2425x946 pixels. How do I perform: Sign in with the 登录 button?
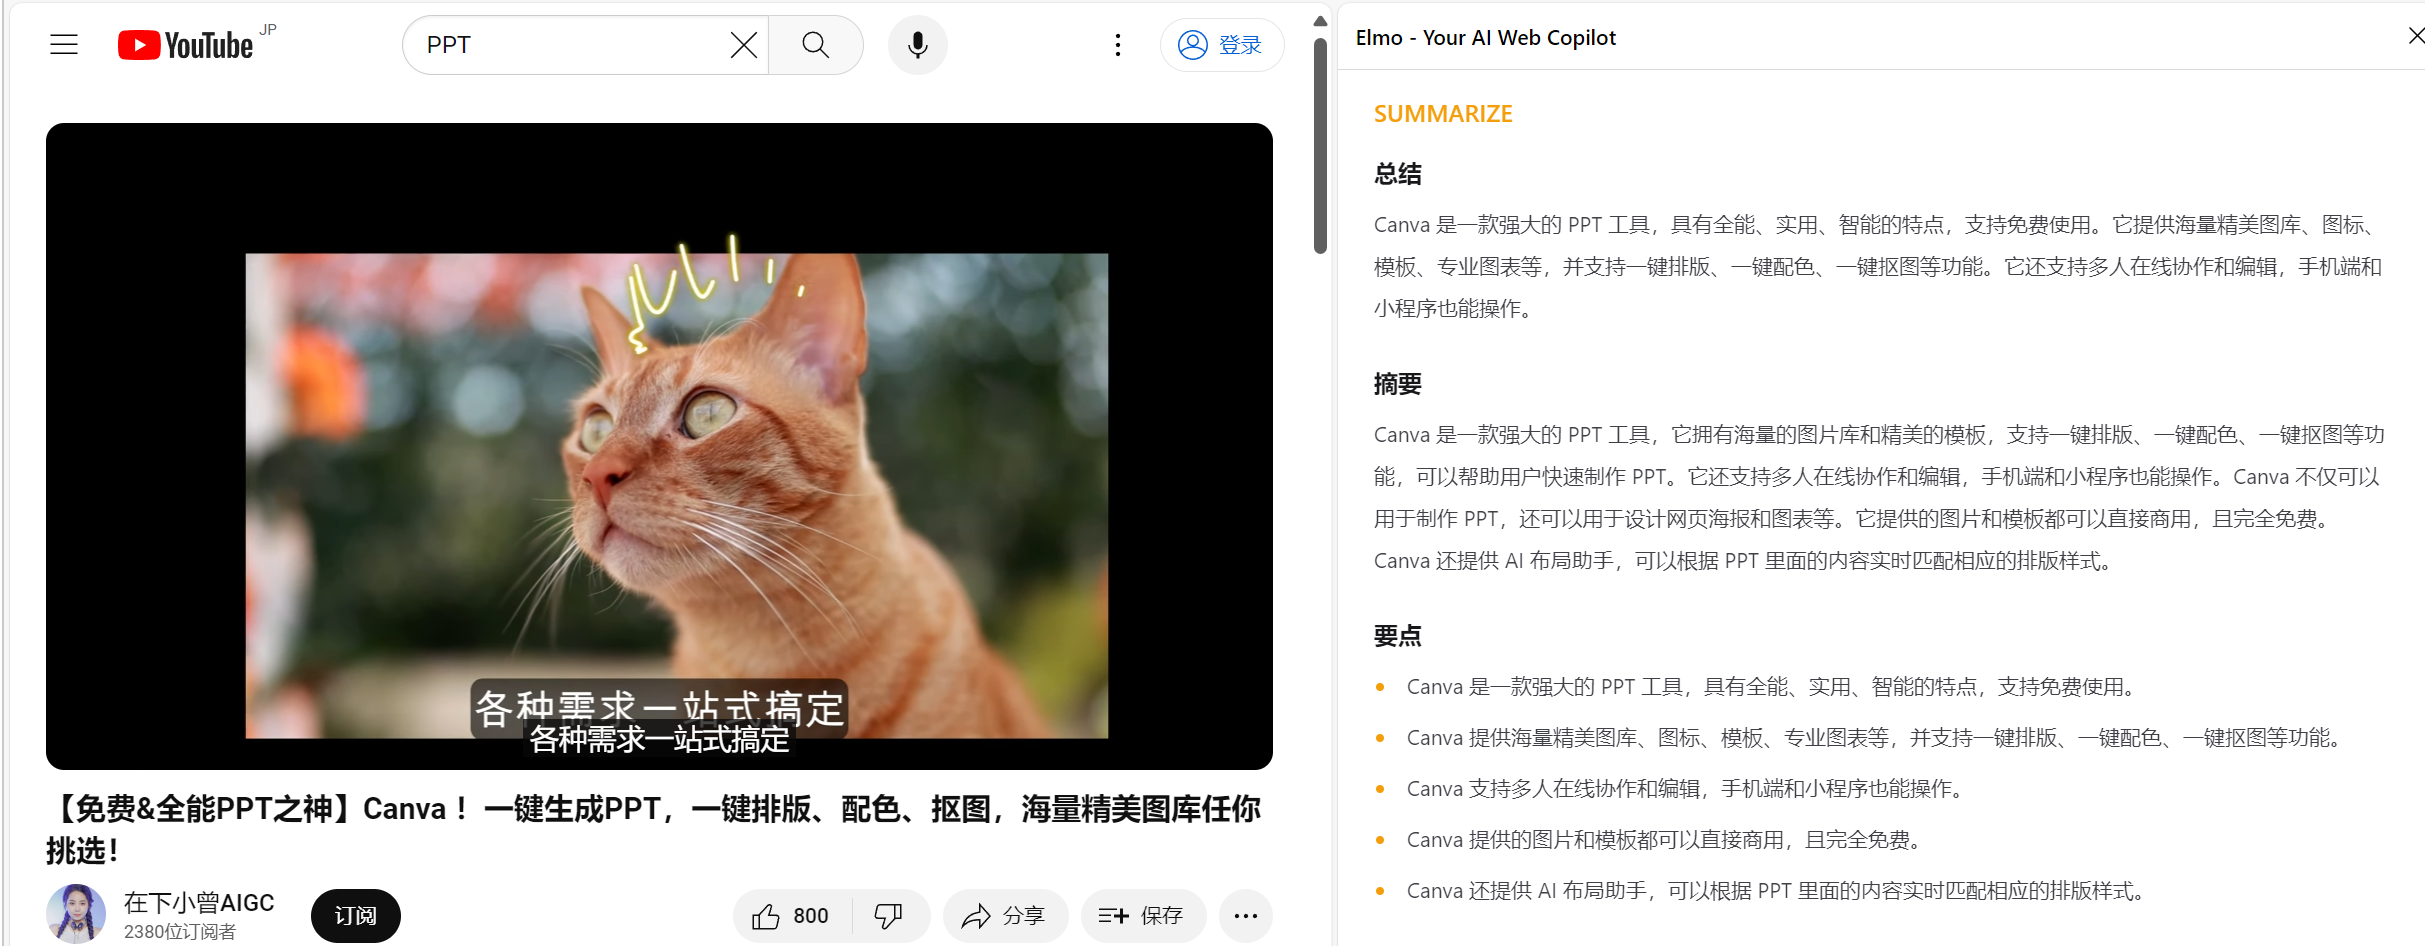point(1221,45)
